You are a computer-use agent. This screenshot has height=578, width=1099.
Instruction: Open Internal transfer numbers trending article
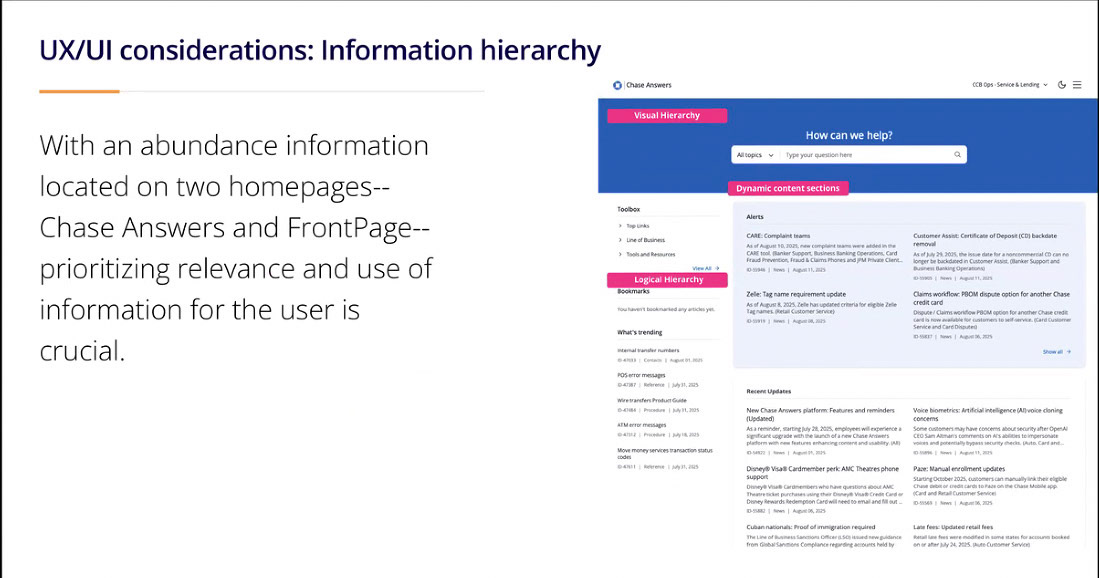[648, 350]
